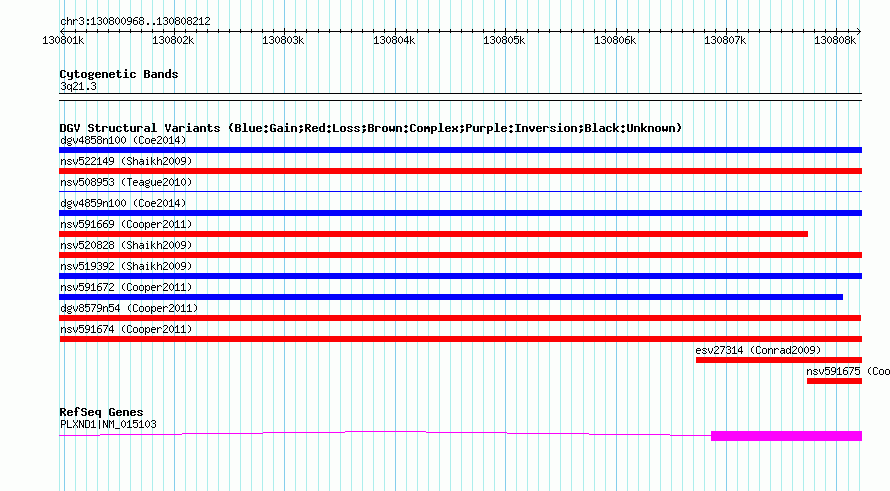Click the red nsv520828 variant bar
The height and width of the screenshot is (491, 890).
pos(460,255)
